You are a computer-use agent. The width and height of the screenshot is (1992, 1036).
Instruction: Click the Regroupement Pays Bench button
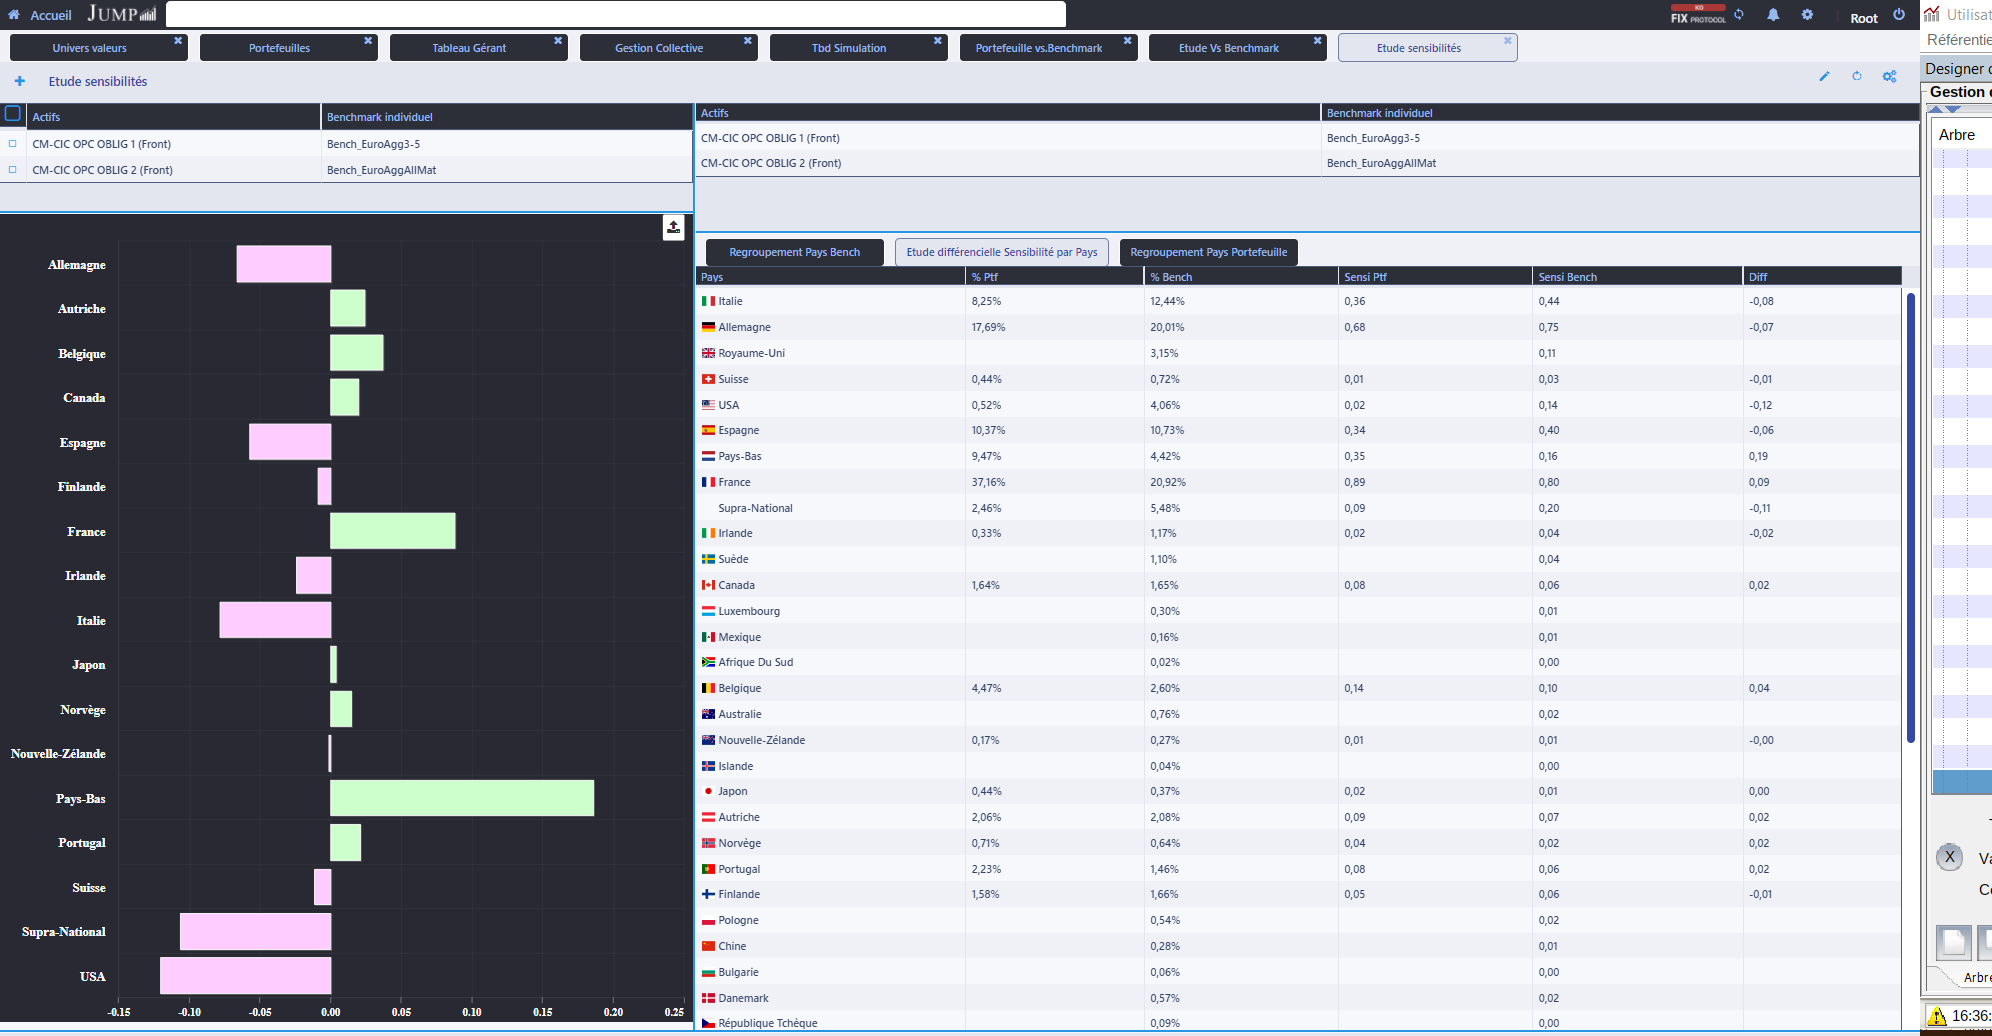tap(794, 252)
